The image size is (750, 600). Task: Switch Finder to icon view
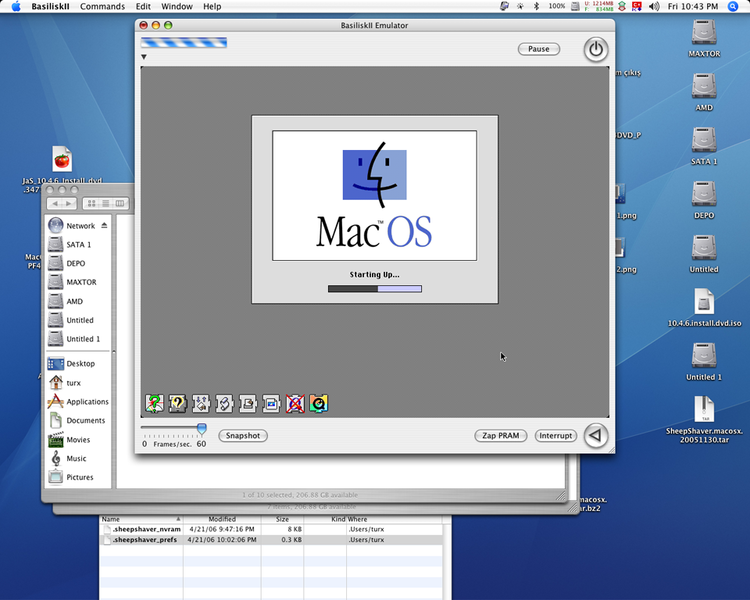91,203
